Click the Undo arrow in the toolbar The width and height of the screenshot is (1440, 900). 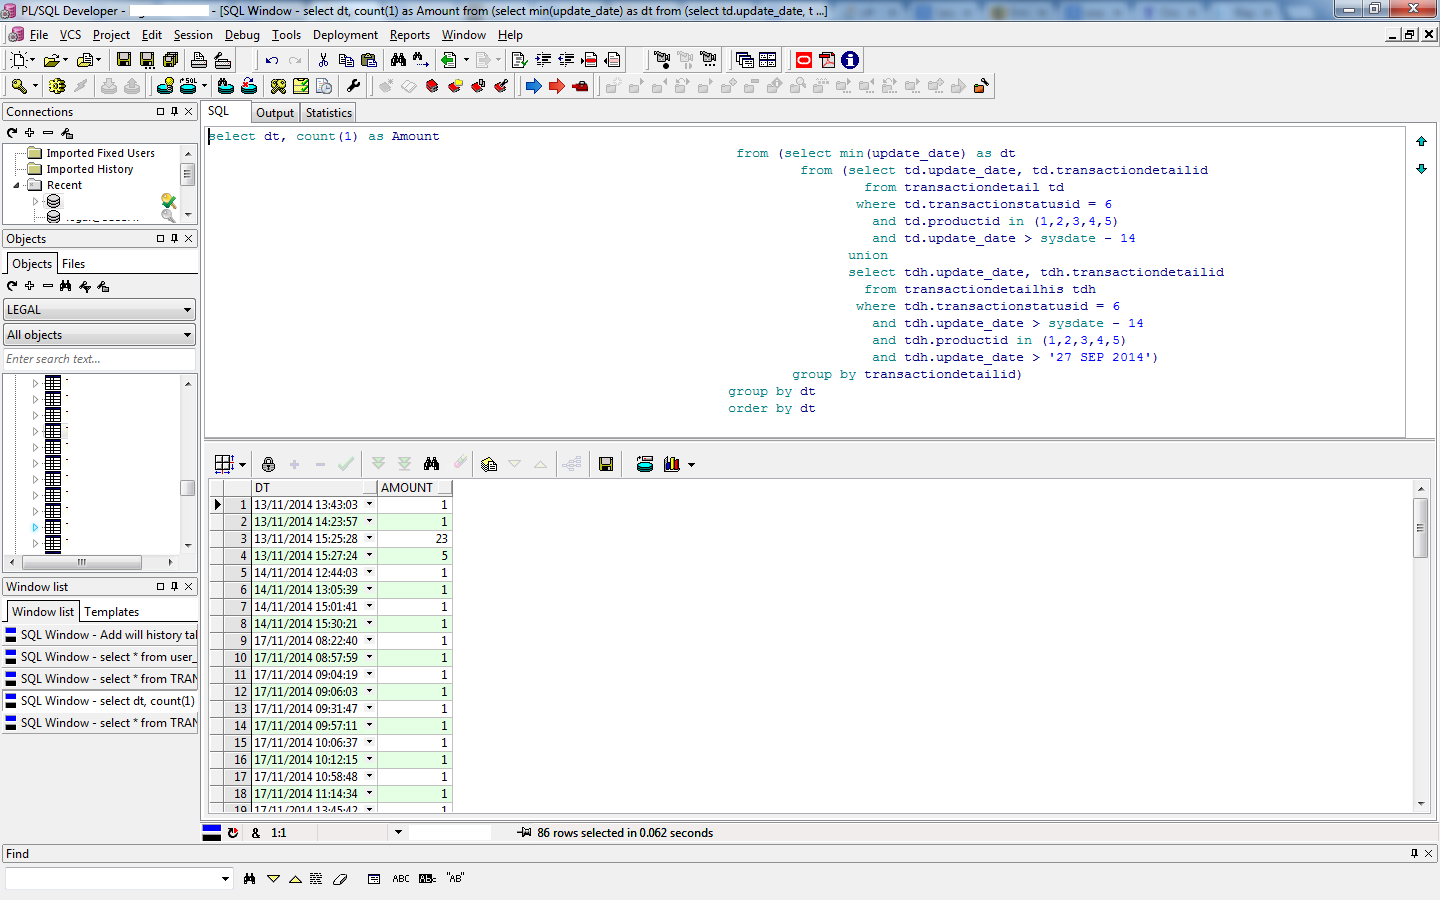pos(271,60)
